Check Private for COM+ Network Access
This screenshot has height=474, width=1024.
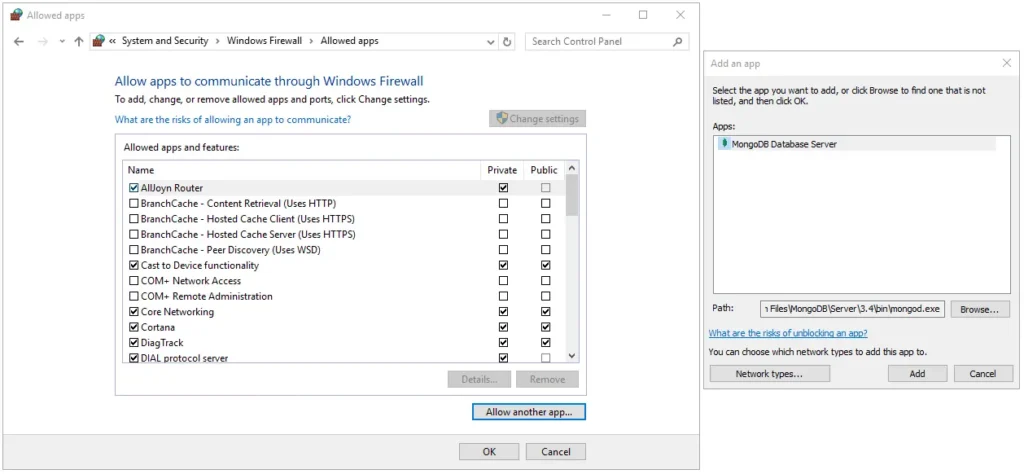[503, 281]
